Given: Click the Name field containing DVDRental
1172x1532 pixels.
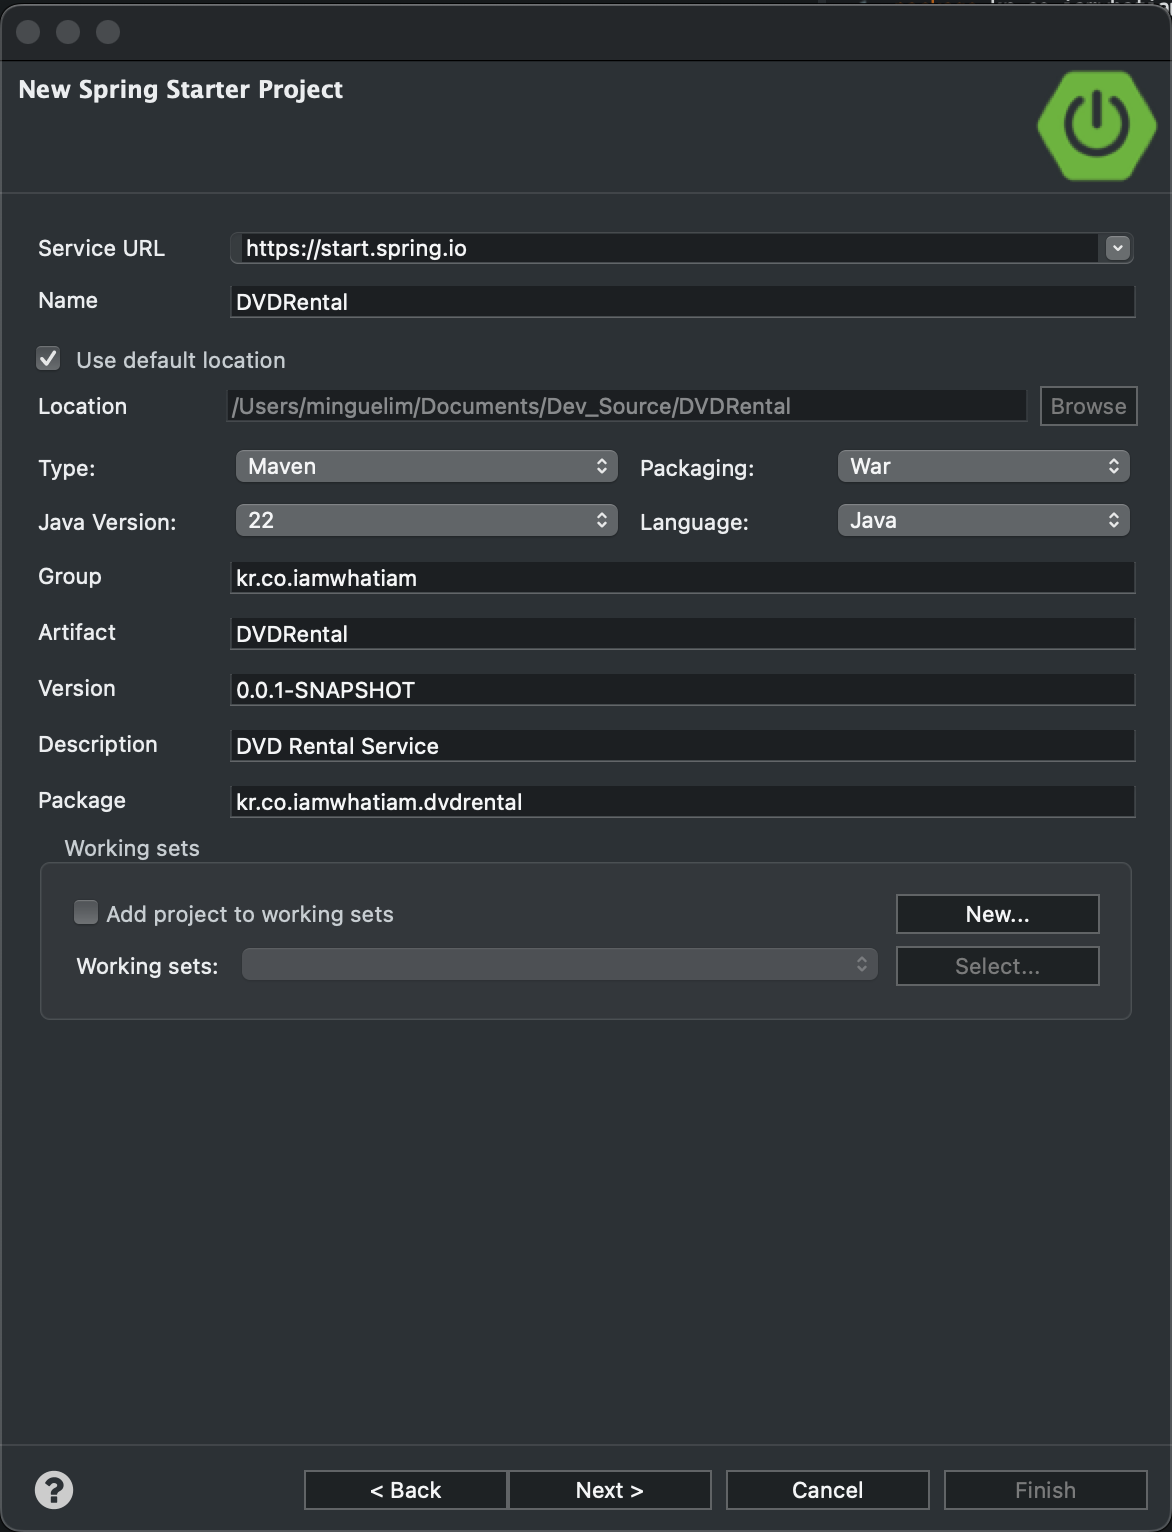Looking at the screenshot, I should 682,302.
